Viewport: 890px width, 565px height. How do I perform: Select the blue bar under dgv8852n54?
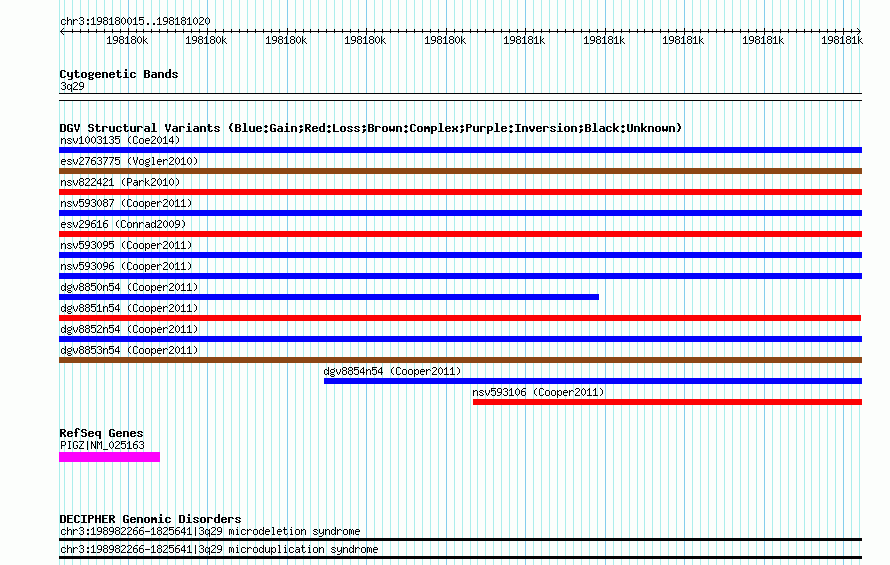point(460,339)
